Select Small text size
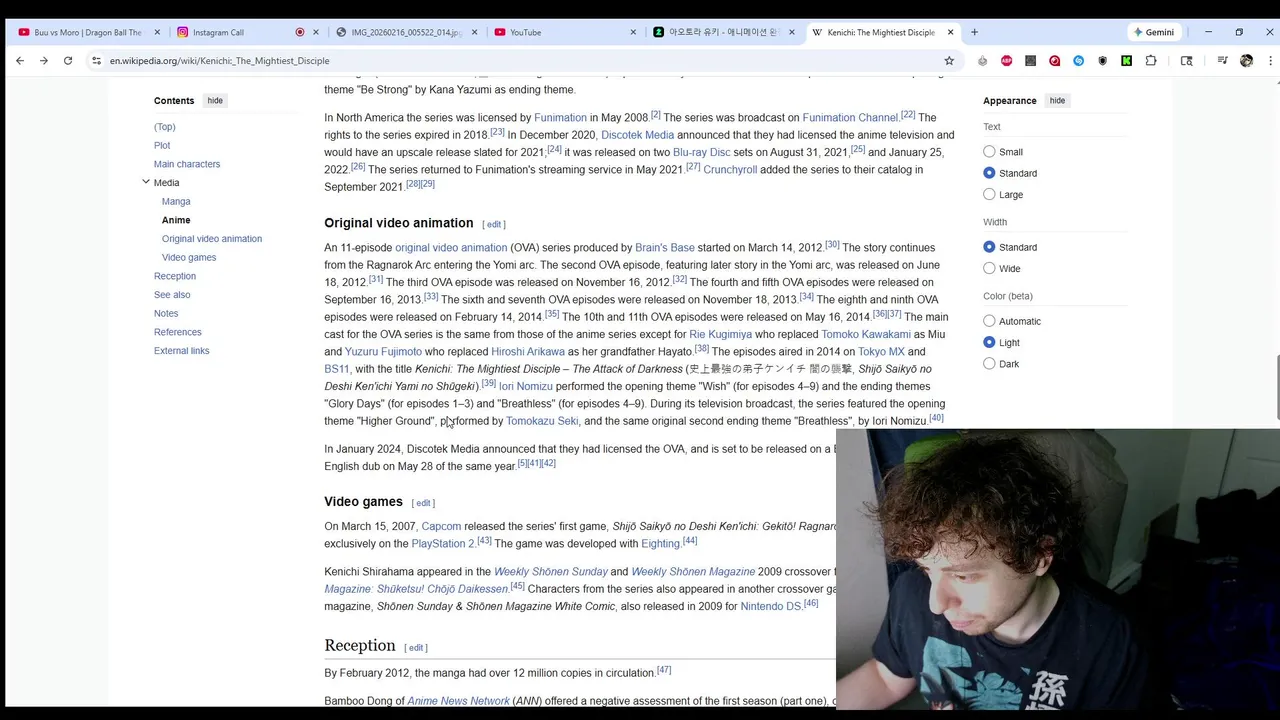The height and width of the screenshot is (720, 1280). pyautogui.click(x=989, y=152)
